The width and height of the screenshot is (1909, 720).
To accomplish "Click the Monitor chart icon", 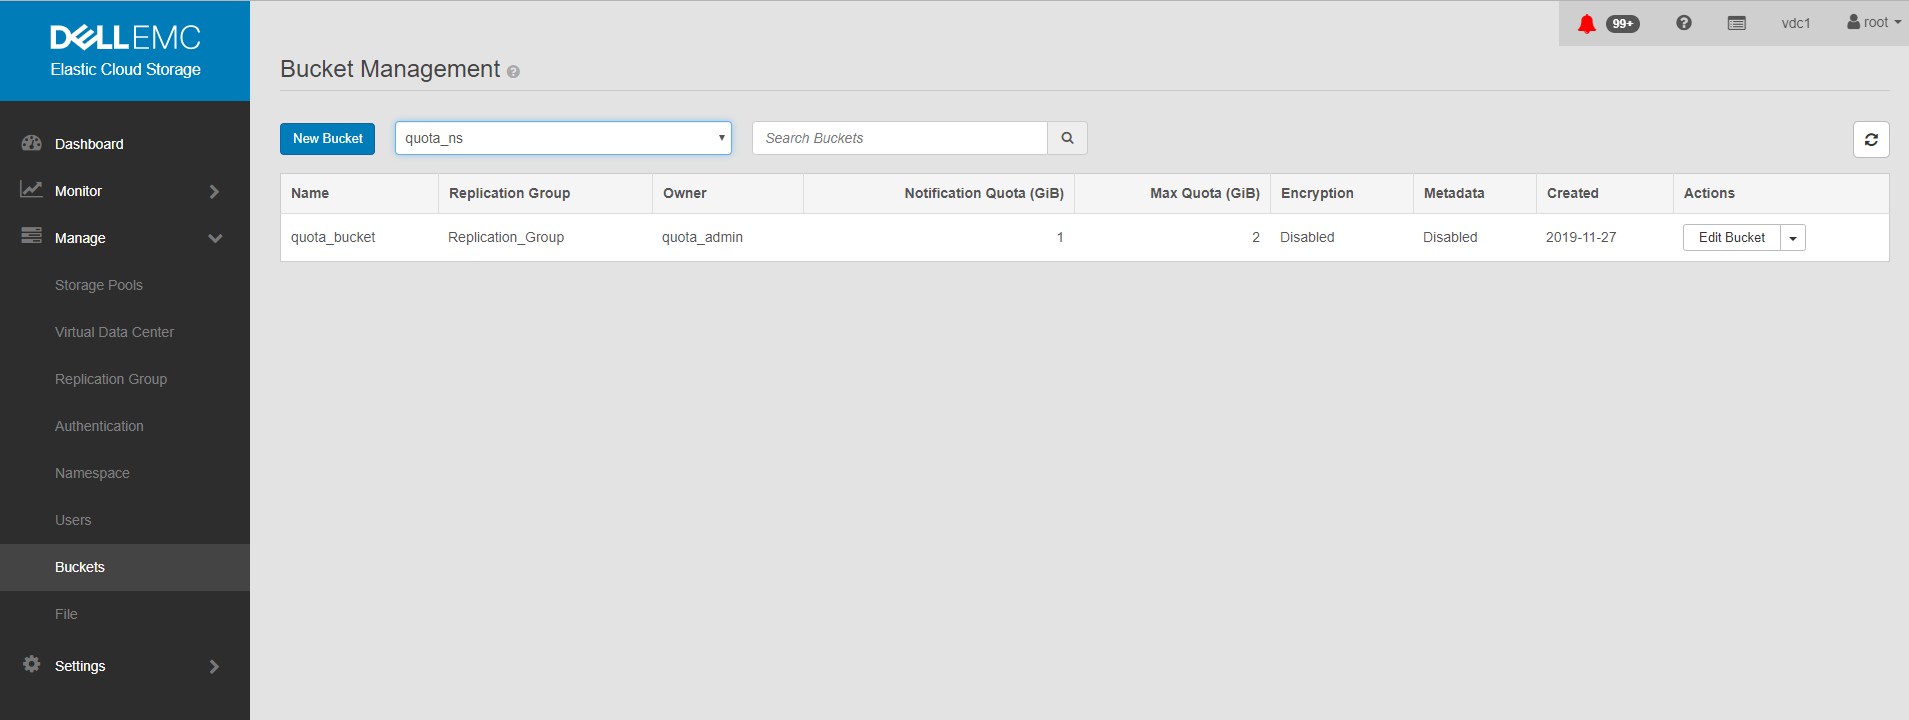I will pos(31,190).
